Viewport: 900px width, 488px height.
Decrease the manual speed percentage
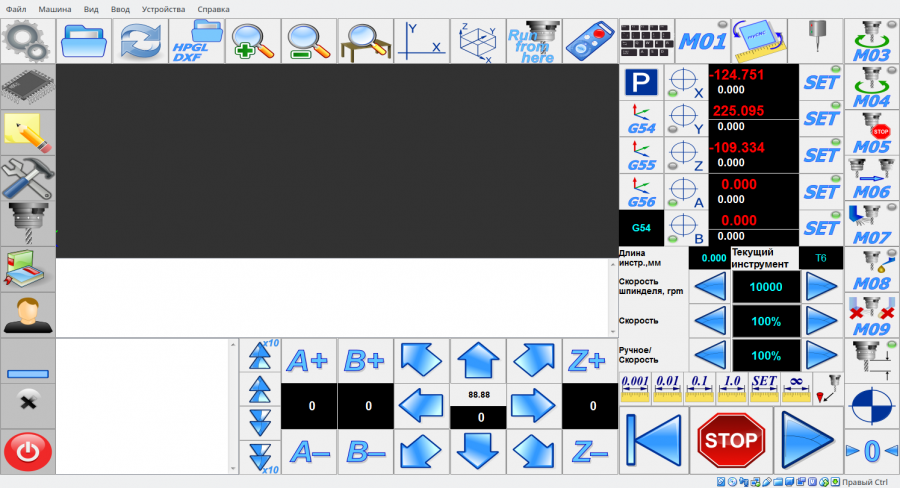709,355
